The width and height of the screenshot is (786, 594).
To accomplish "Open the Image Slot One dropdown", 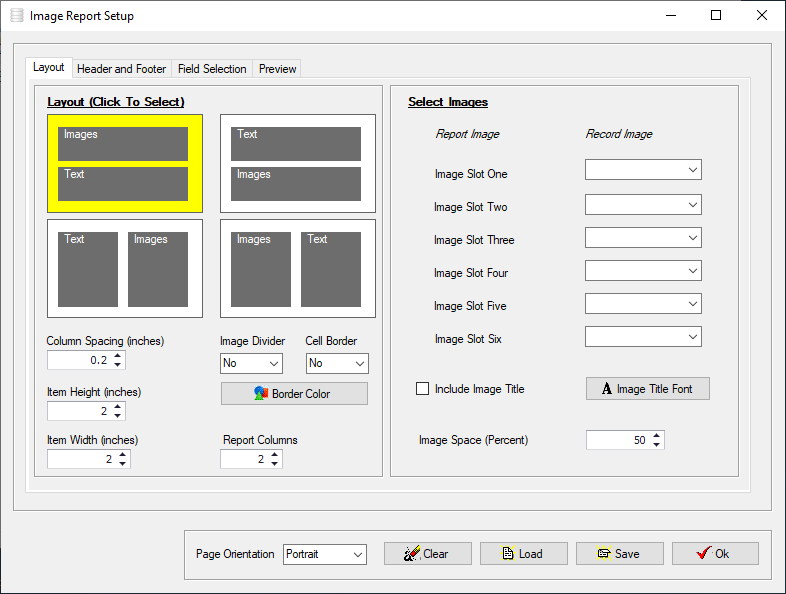I will coord(643,170).
